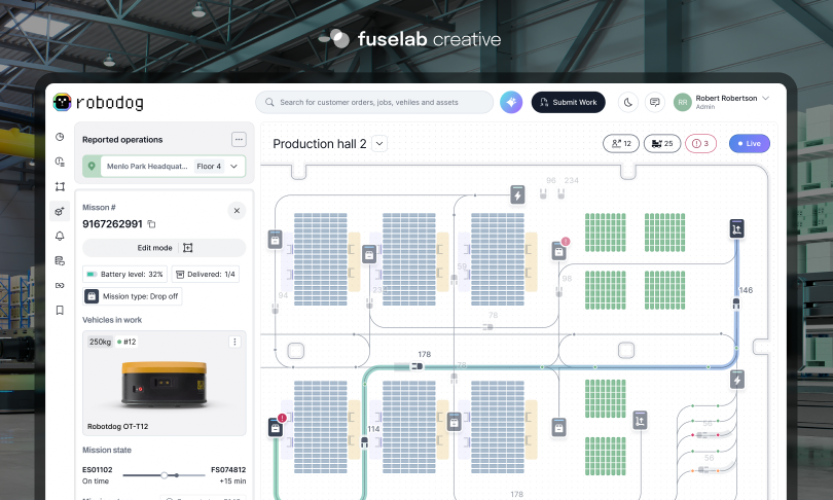The image size is (833, 500).
Task: Click the search field for orders and jobs
Action: tap(375, 102)
